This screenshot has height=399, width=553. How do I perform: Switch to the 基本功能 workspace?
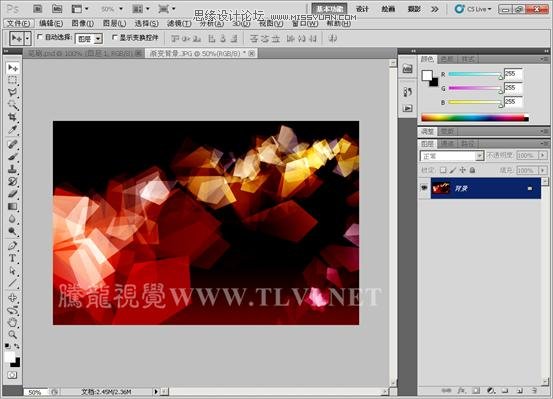[330, 9]
